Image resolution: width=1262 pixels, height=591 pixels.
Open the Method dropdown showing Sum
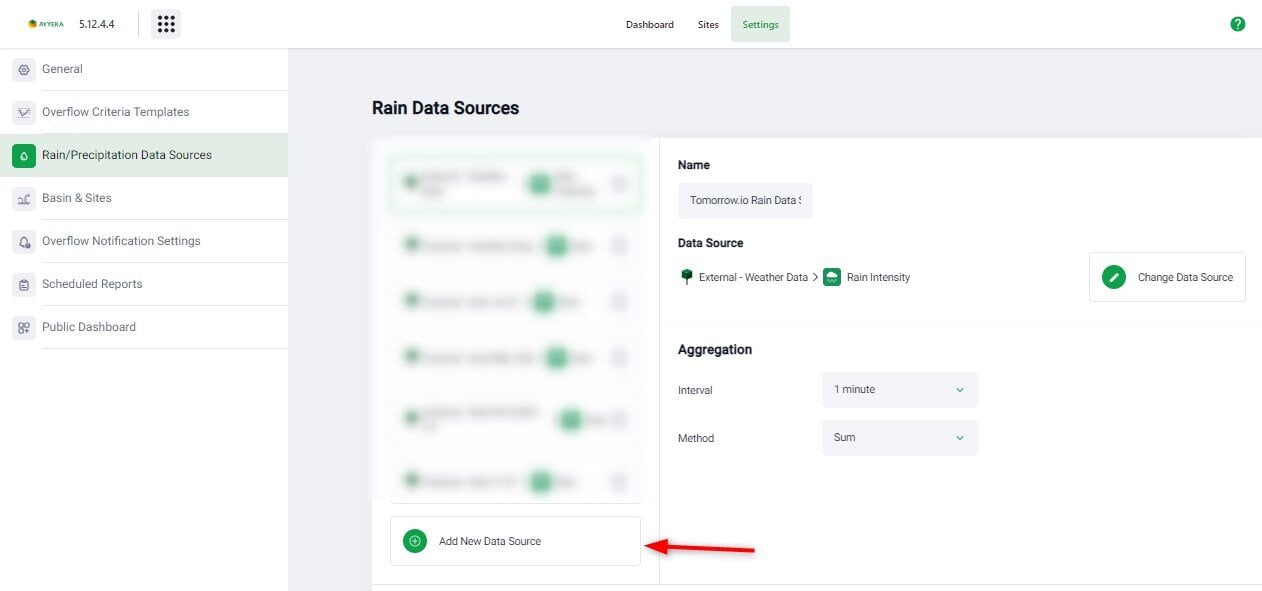click(899, 438)
